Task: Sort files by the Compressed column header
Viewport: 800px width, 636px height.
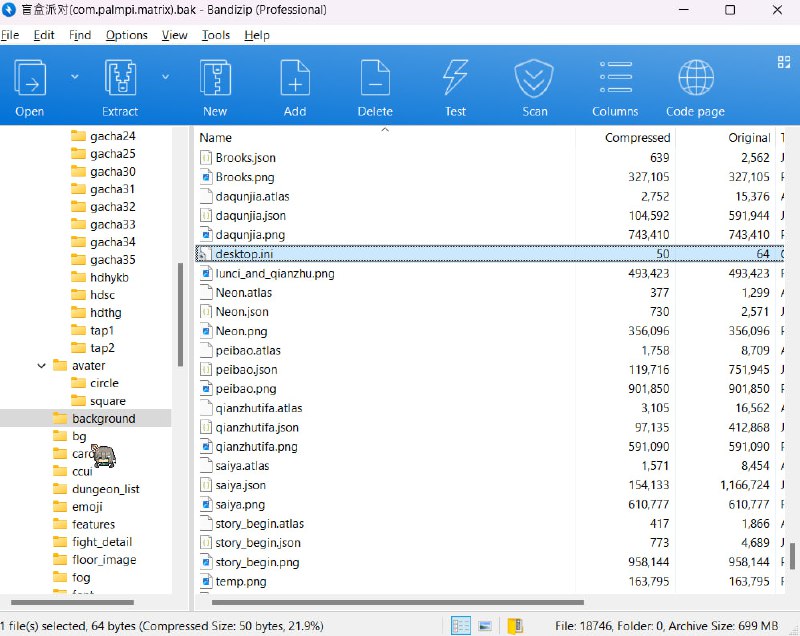Action: [637, 138]
